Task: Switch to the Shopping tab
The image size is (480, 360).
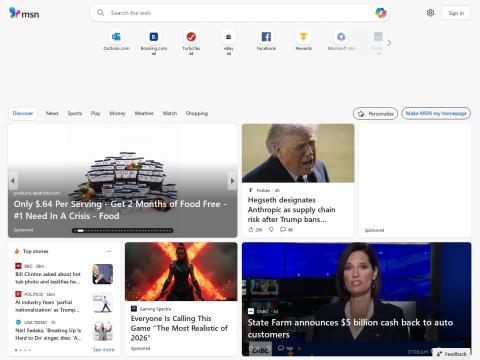Action: pos(197,113)
